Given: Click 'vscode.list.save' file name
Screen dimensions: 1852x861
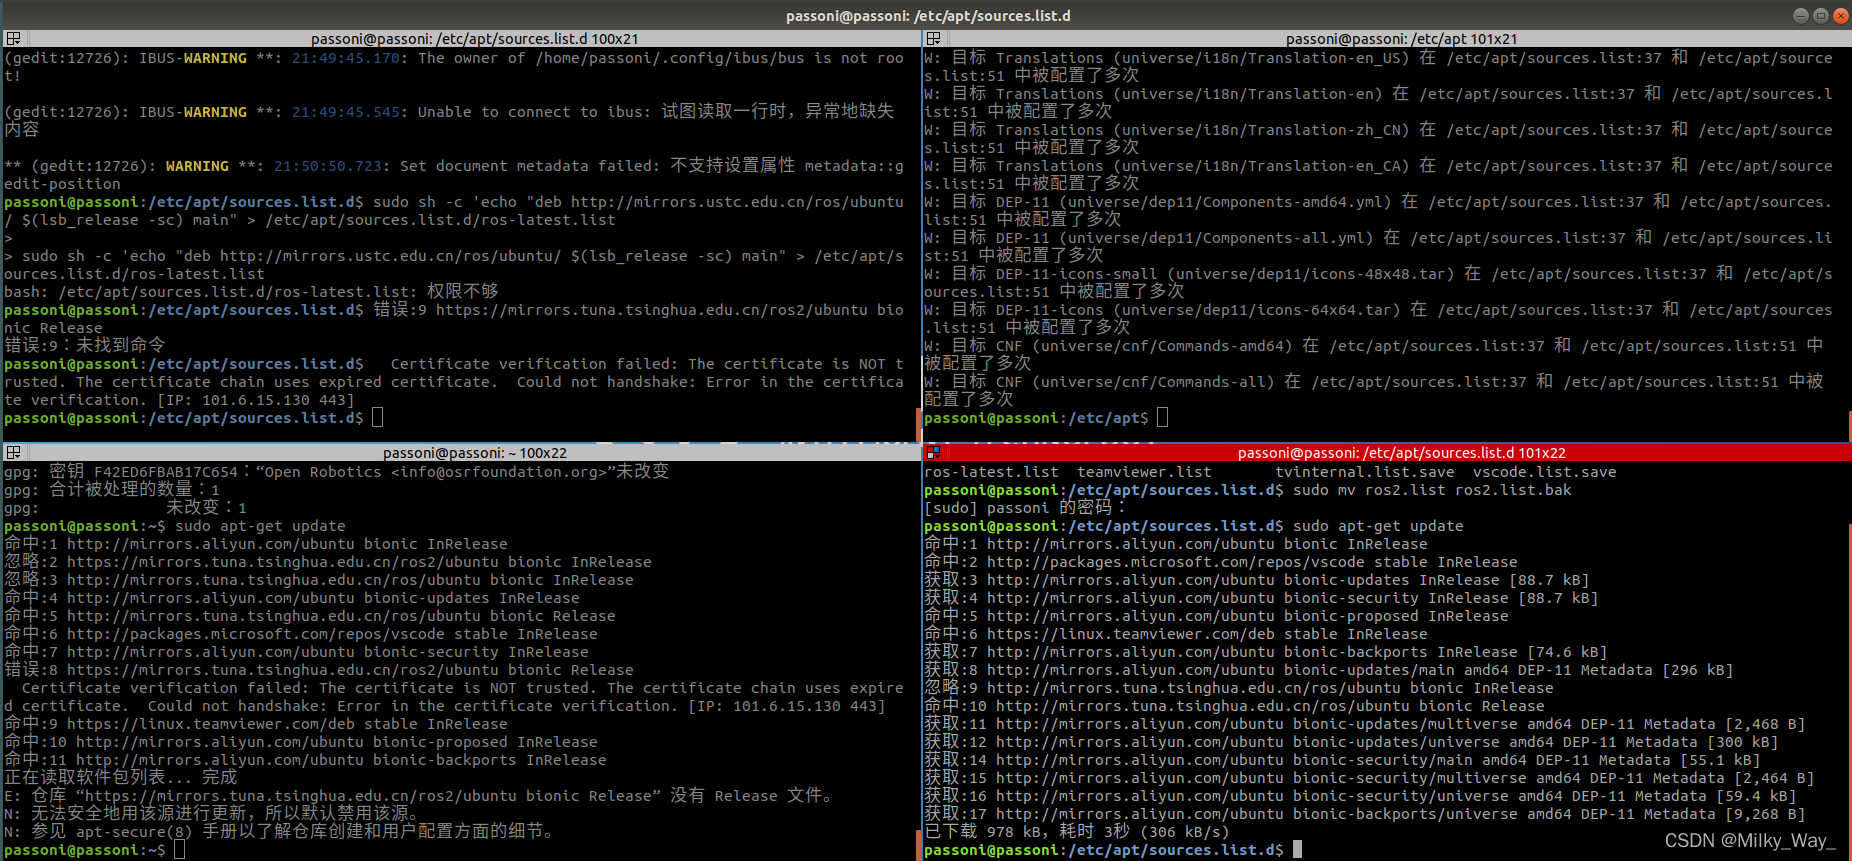Looking at the screenshot, I should click(1545, 472).
